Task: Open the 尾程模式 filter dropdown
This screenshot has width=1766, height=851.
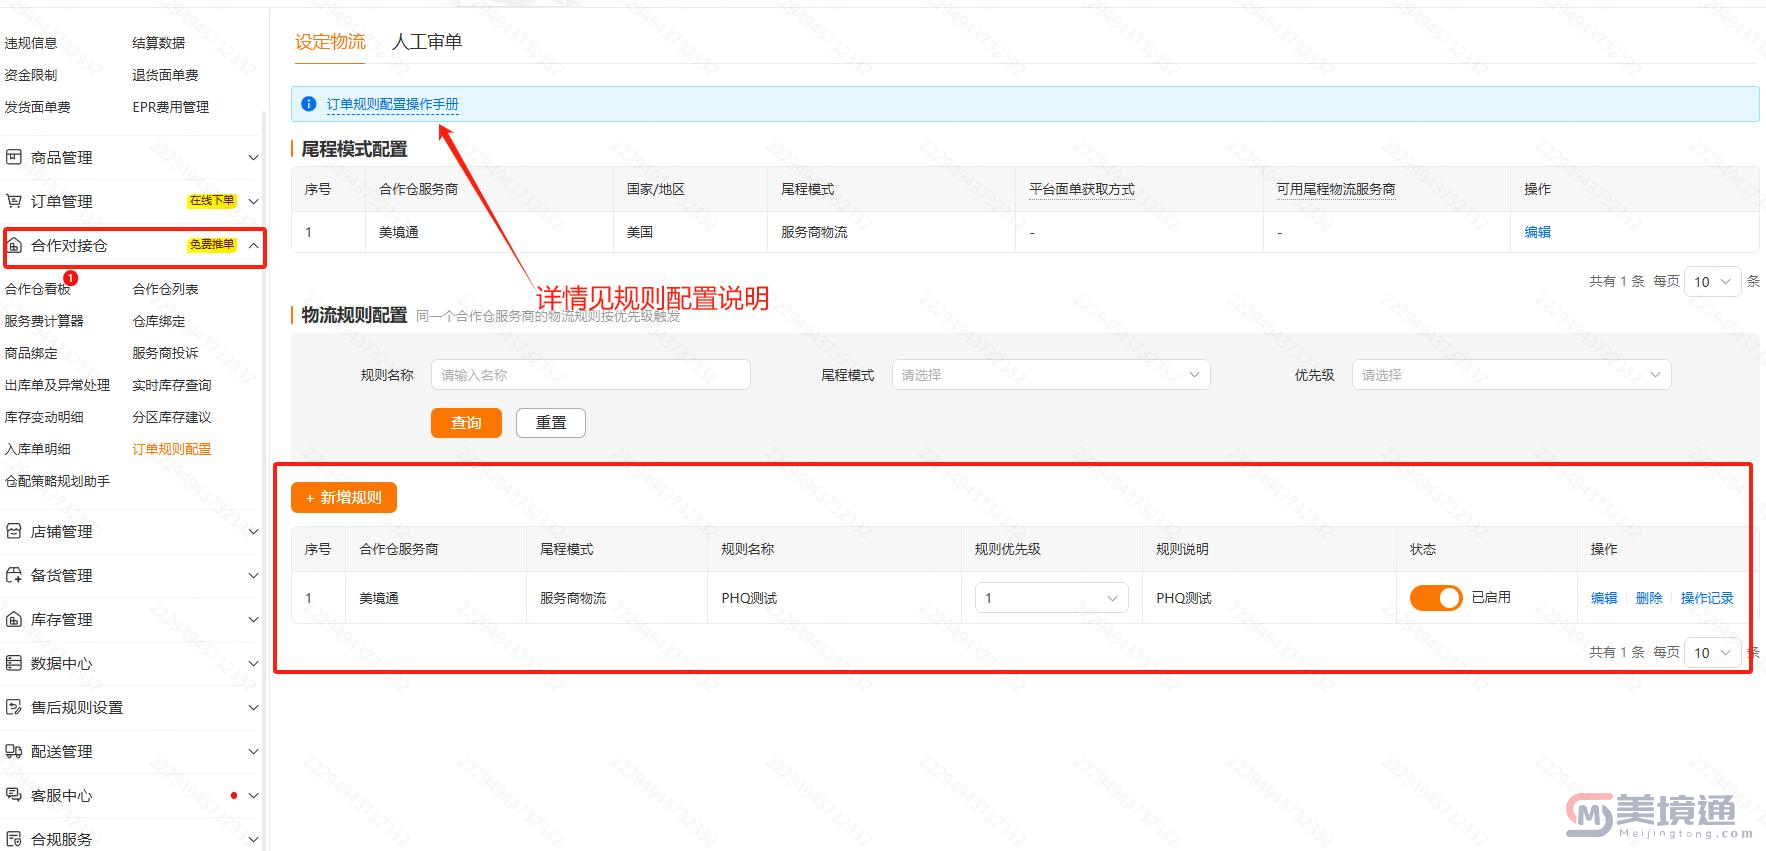Action: (x=1050, y=375)
